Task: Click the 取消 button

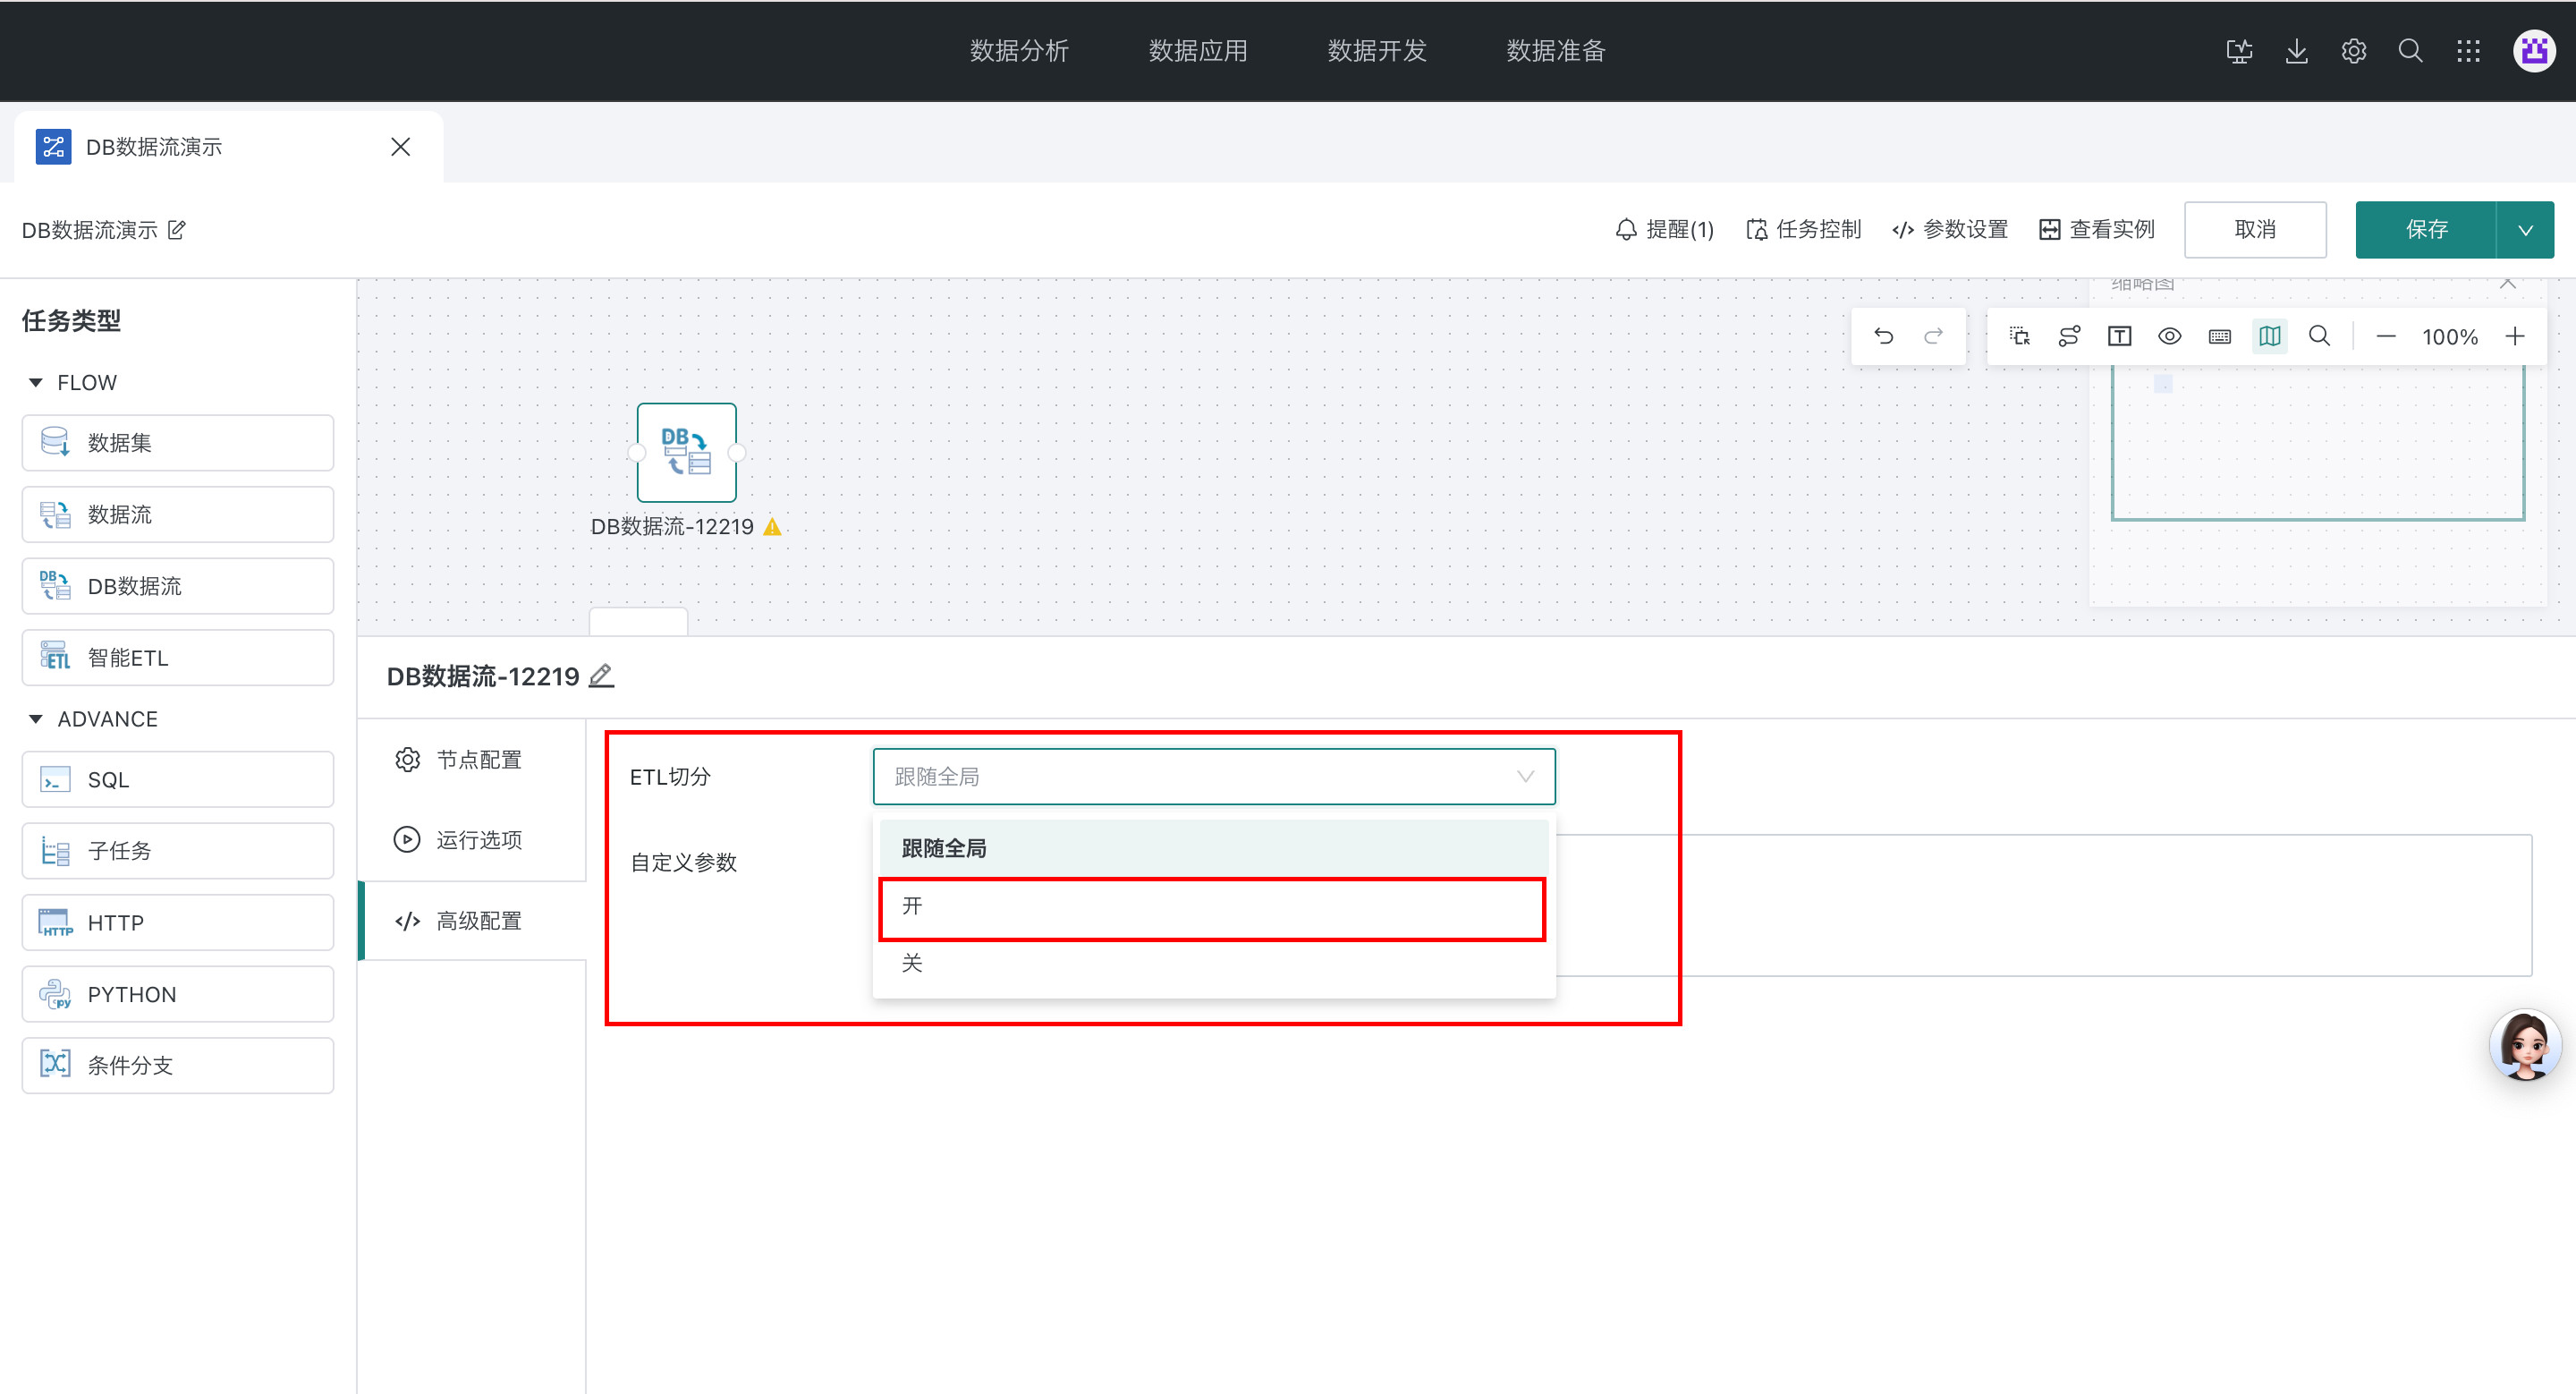Action: point(2254,230)
